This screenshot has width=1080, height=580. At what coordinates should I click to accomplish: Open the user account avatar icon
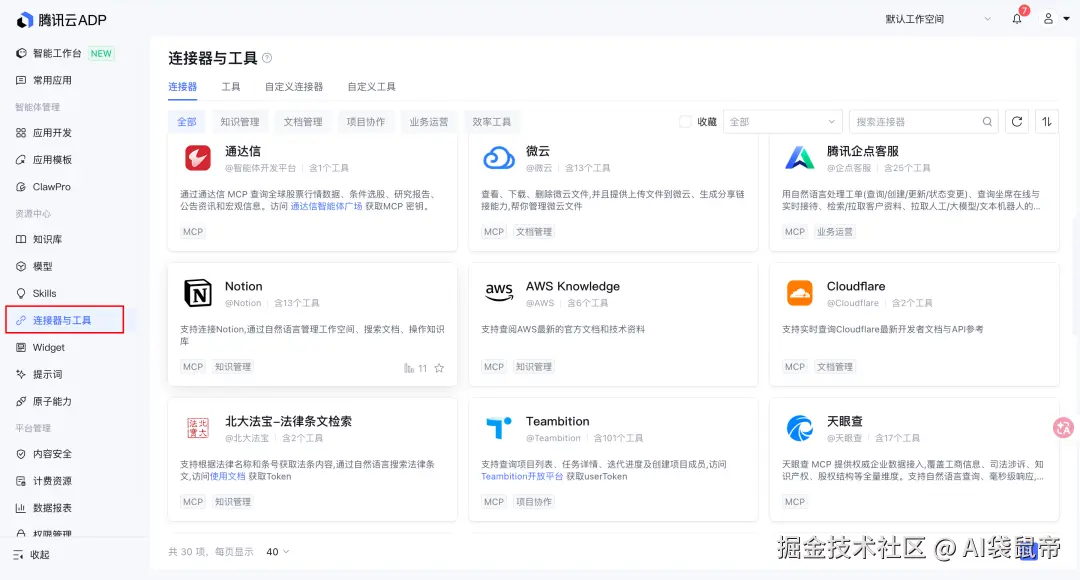(x=1048, y=19)
